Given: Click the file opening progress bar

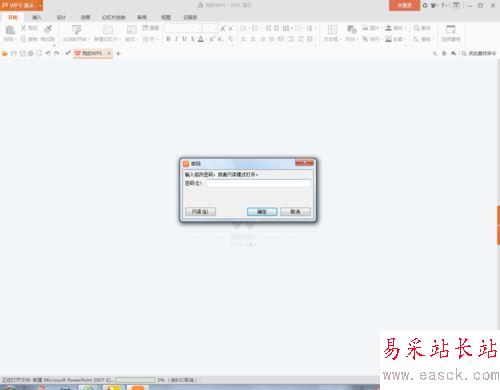Looking at the screenshot, I should pyautogui.click(x=135, y=380).
